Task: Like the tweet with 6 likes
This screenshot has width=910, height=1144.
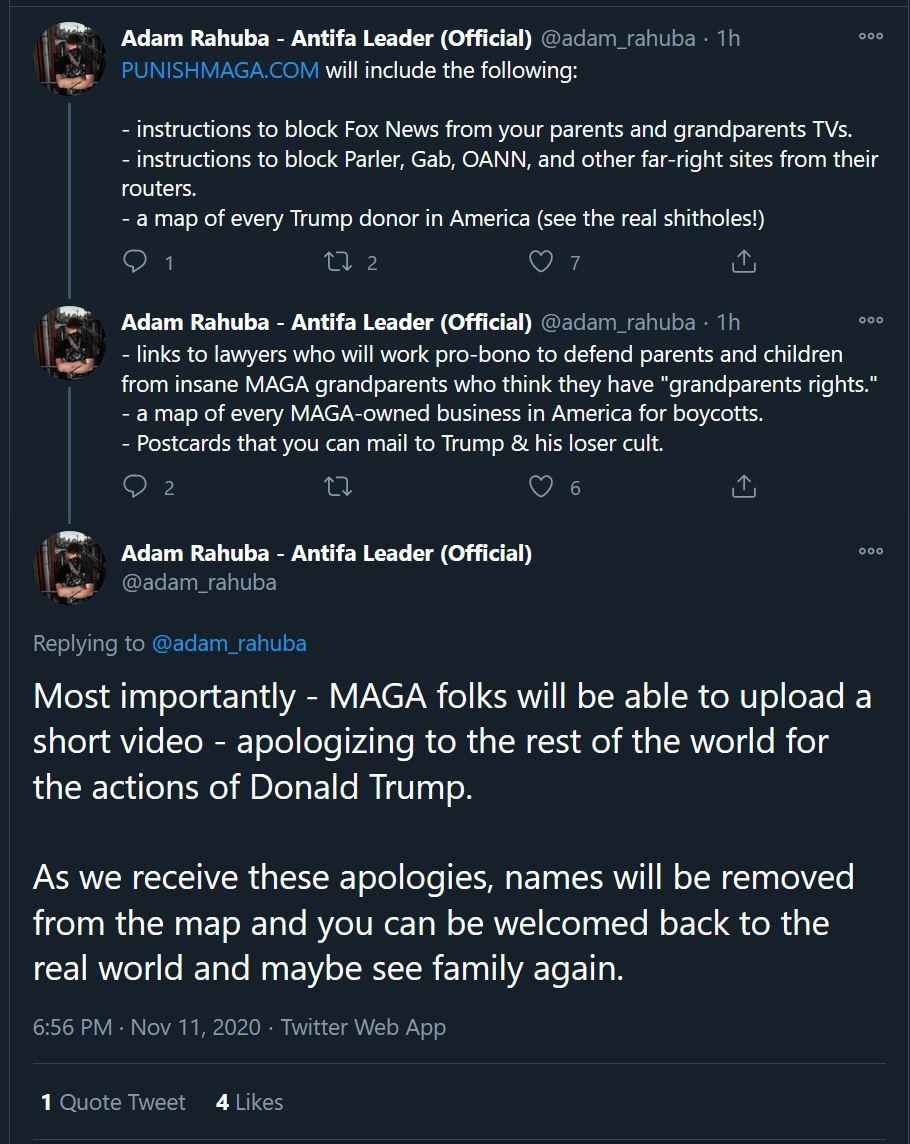Action: (x=541, y=486)
